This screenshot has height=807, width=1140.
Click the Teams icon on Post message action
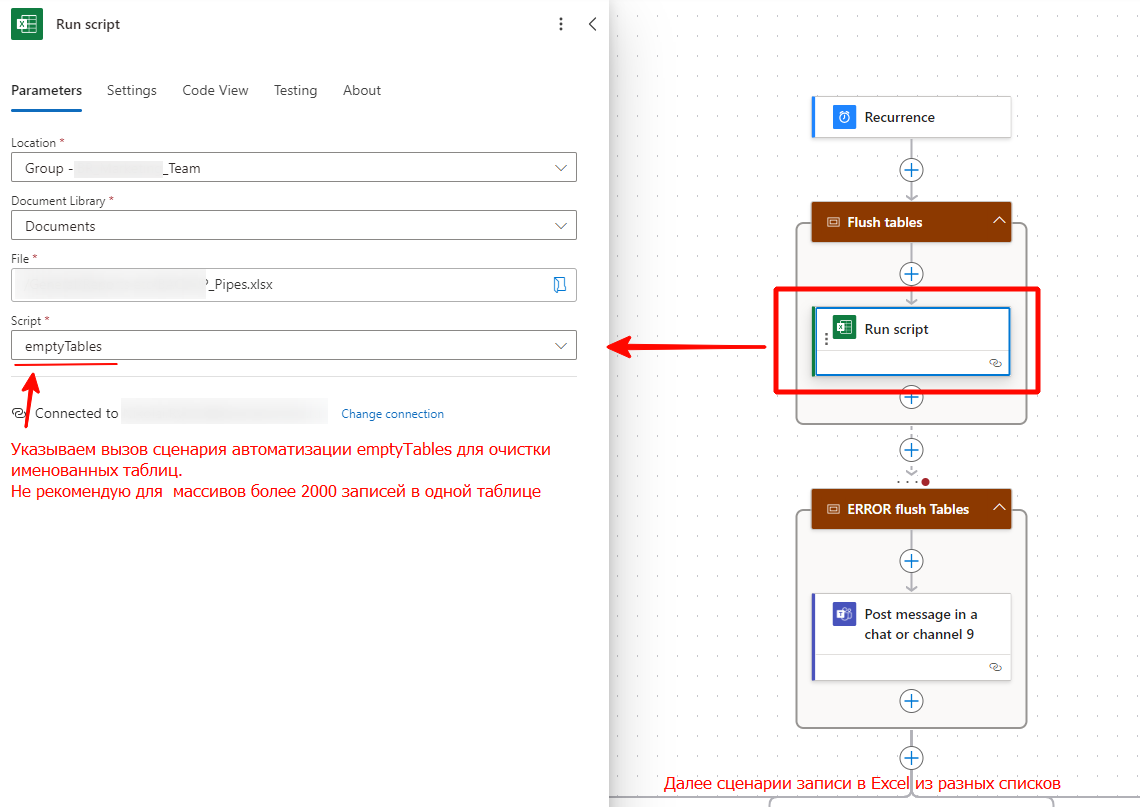point(844,614)
